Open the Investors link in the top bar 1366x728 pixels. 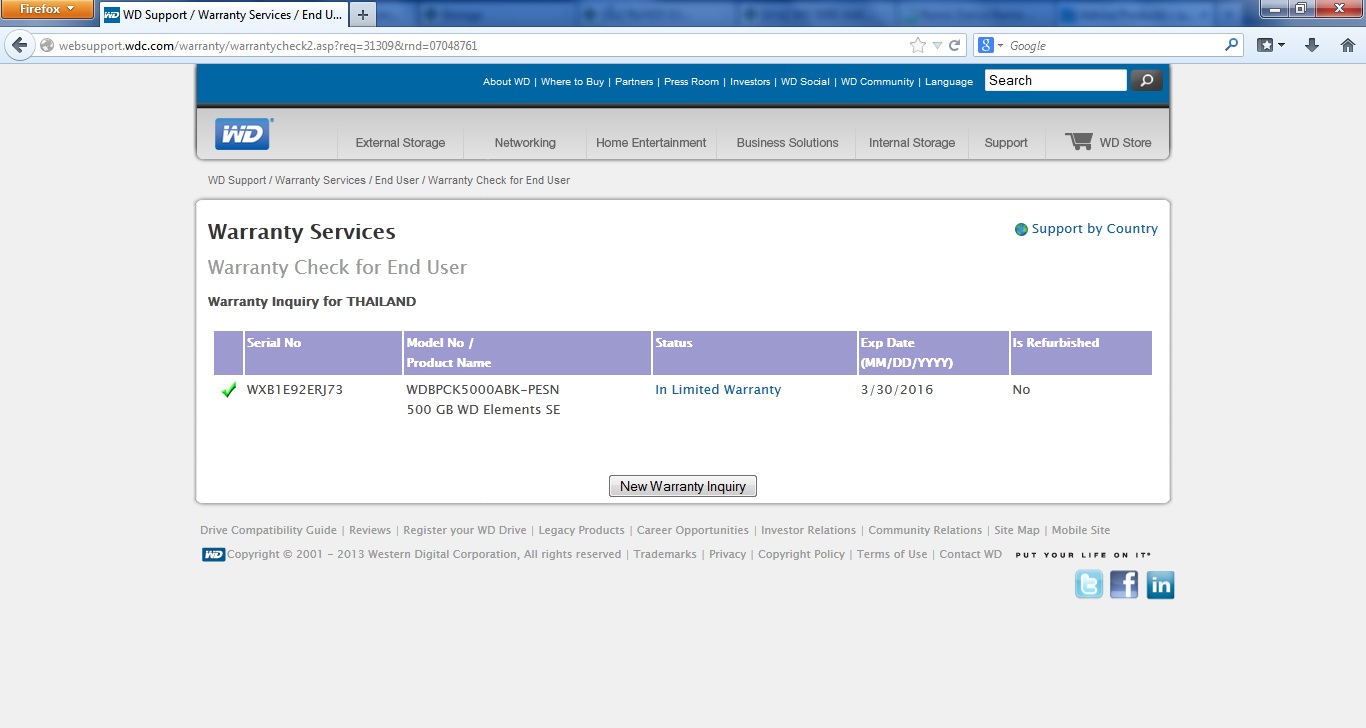(x=750, y=82)
